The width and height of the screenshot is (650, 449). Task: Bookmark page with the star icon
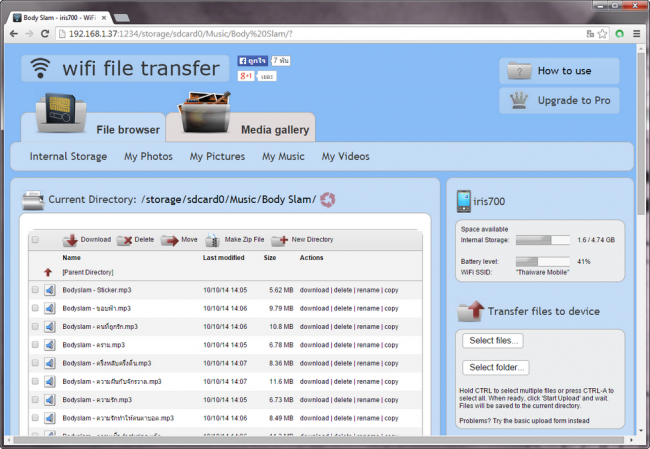tap(602, 34)
